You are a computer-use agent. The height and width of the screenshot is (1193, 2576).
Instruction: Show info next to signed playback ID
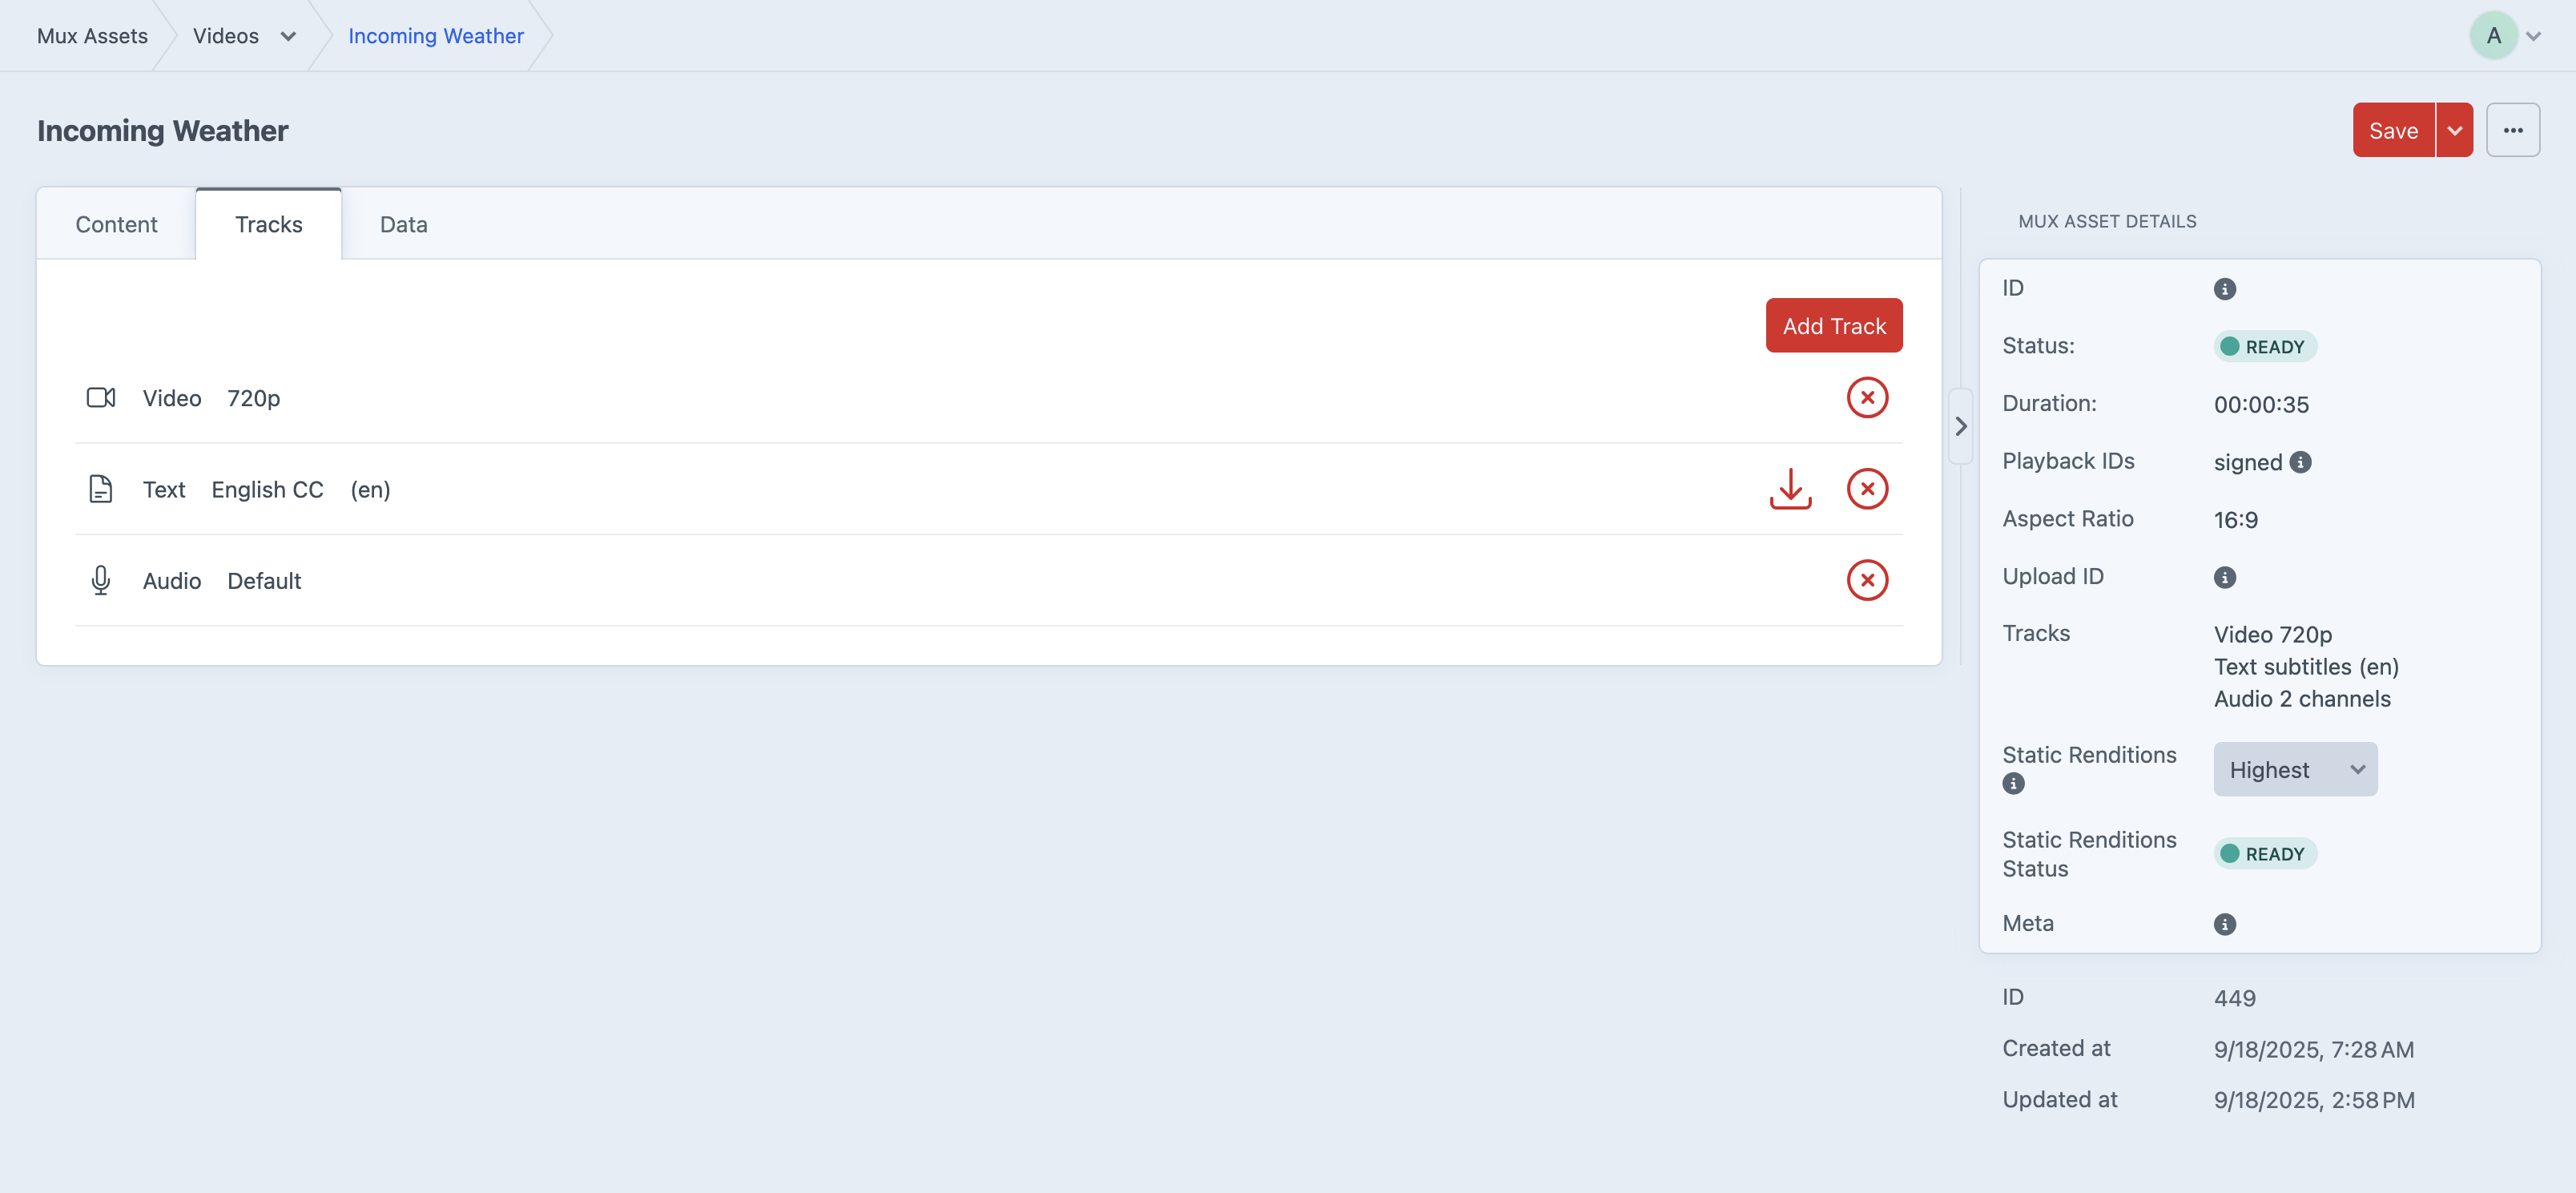pyautogui.click(x=2300, y=462)
